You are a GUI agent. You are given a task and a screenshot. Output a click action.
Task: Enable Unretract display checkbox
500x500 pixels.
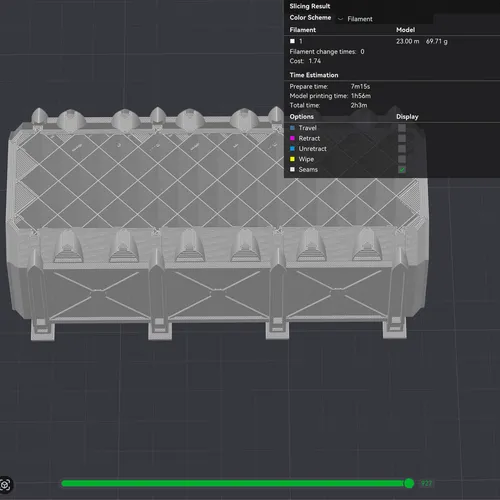coord(402,149)
